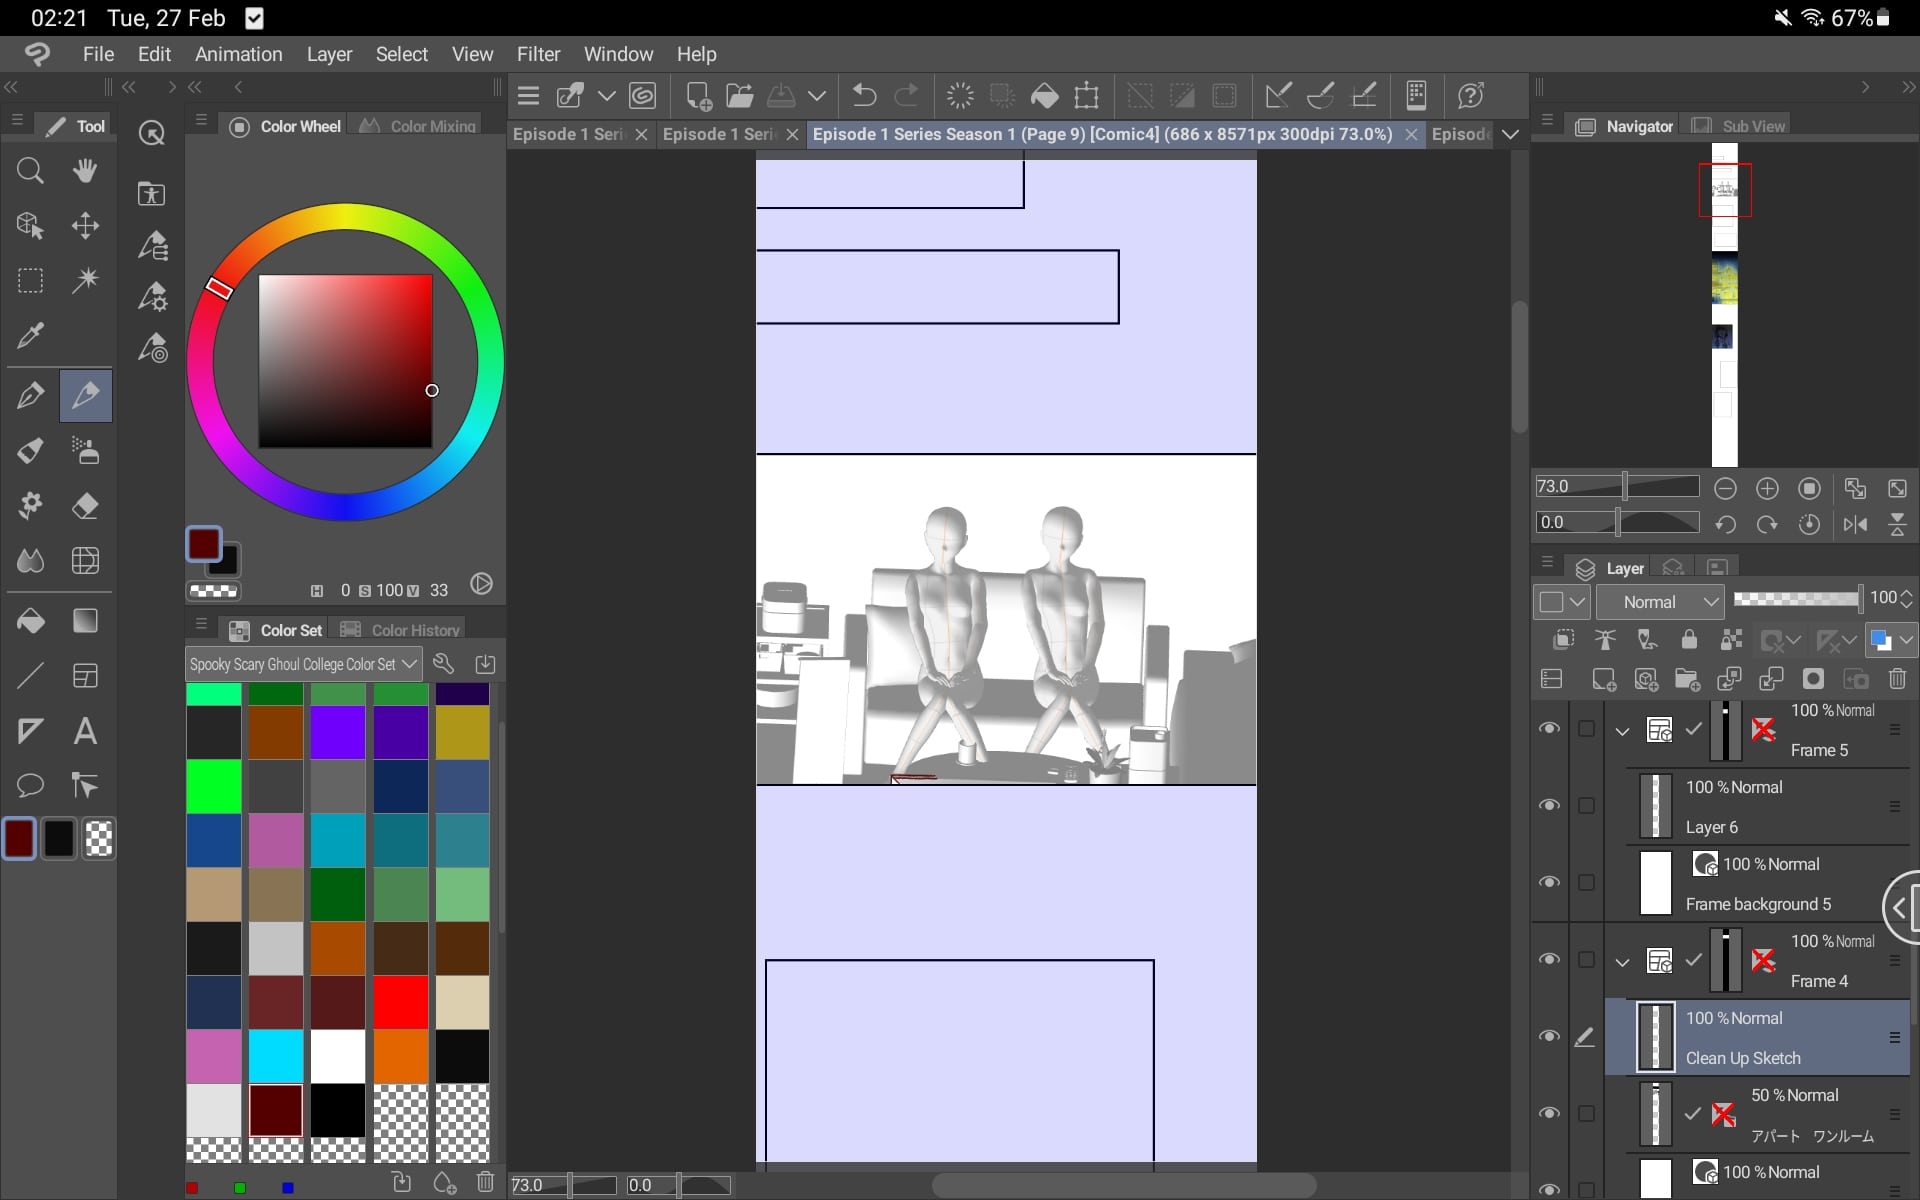
Task: Select the Text tool
Action: click(85, 731)
